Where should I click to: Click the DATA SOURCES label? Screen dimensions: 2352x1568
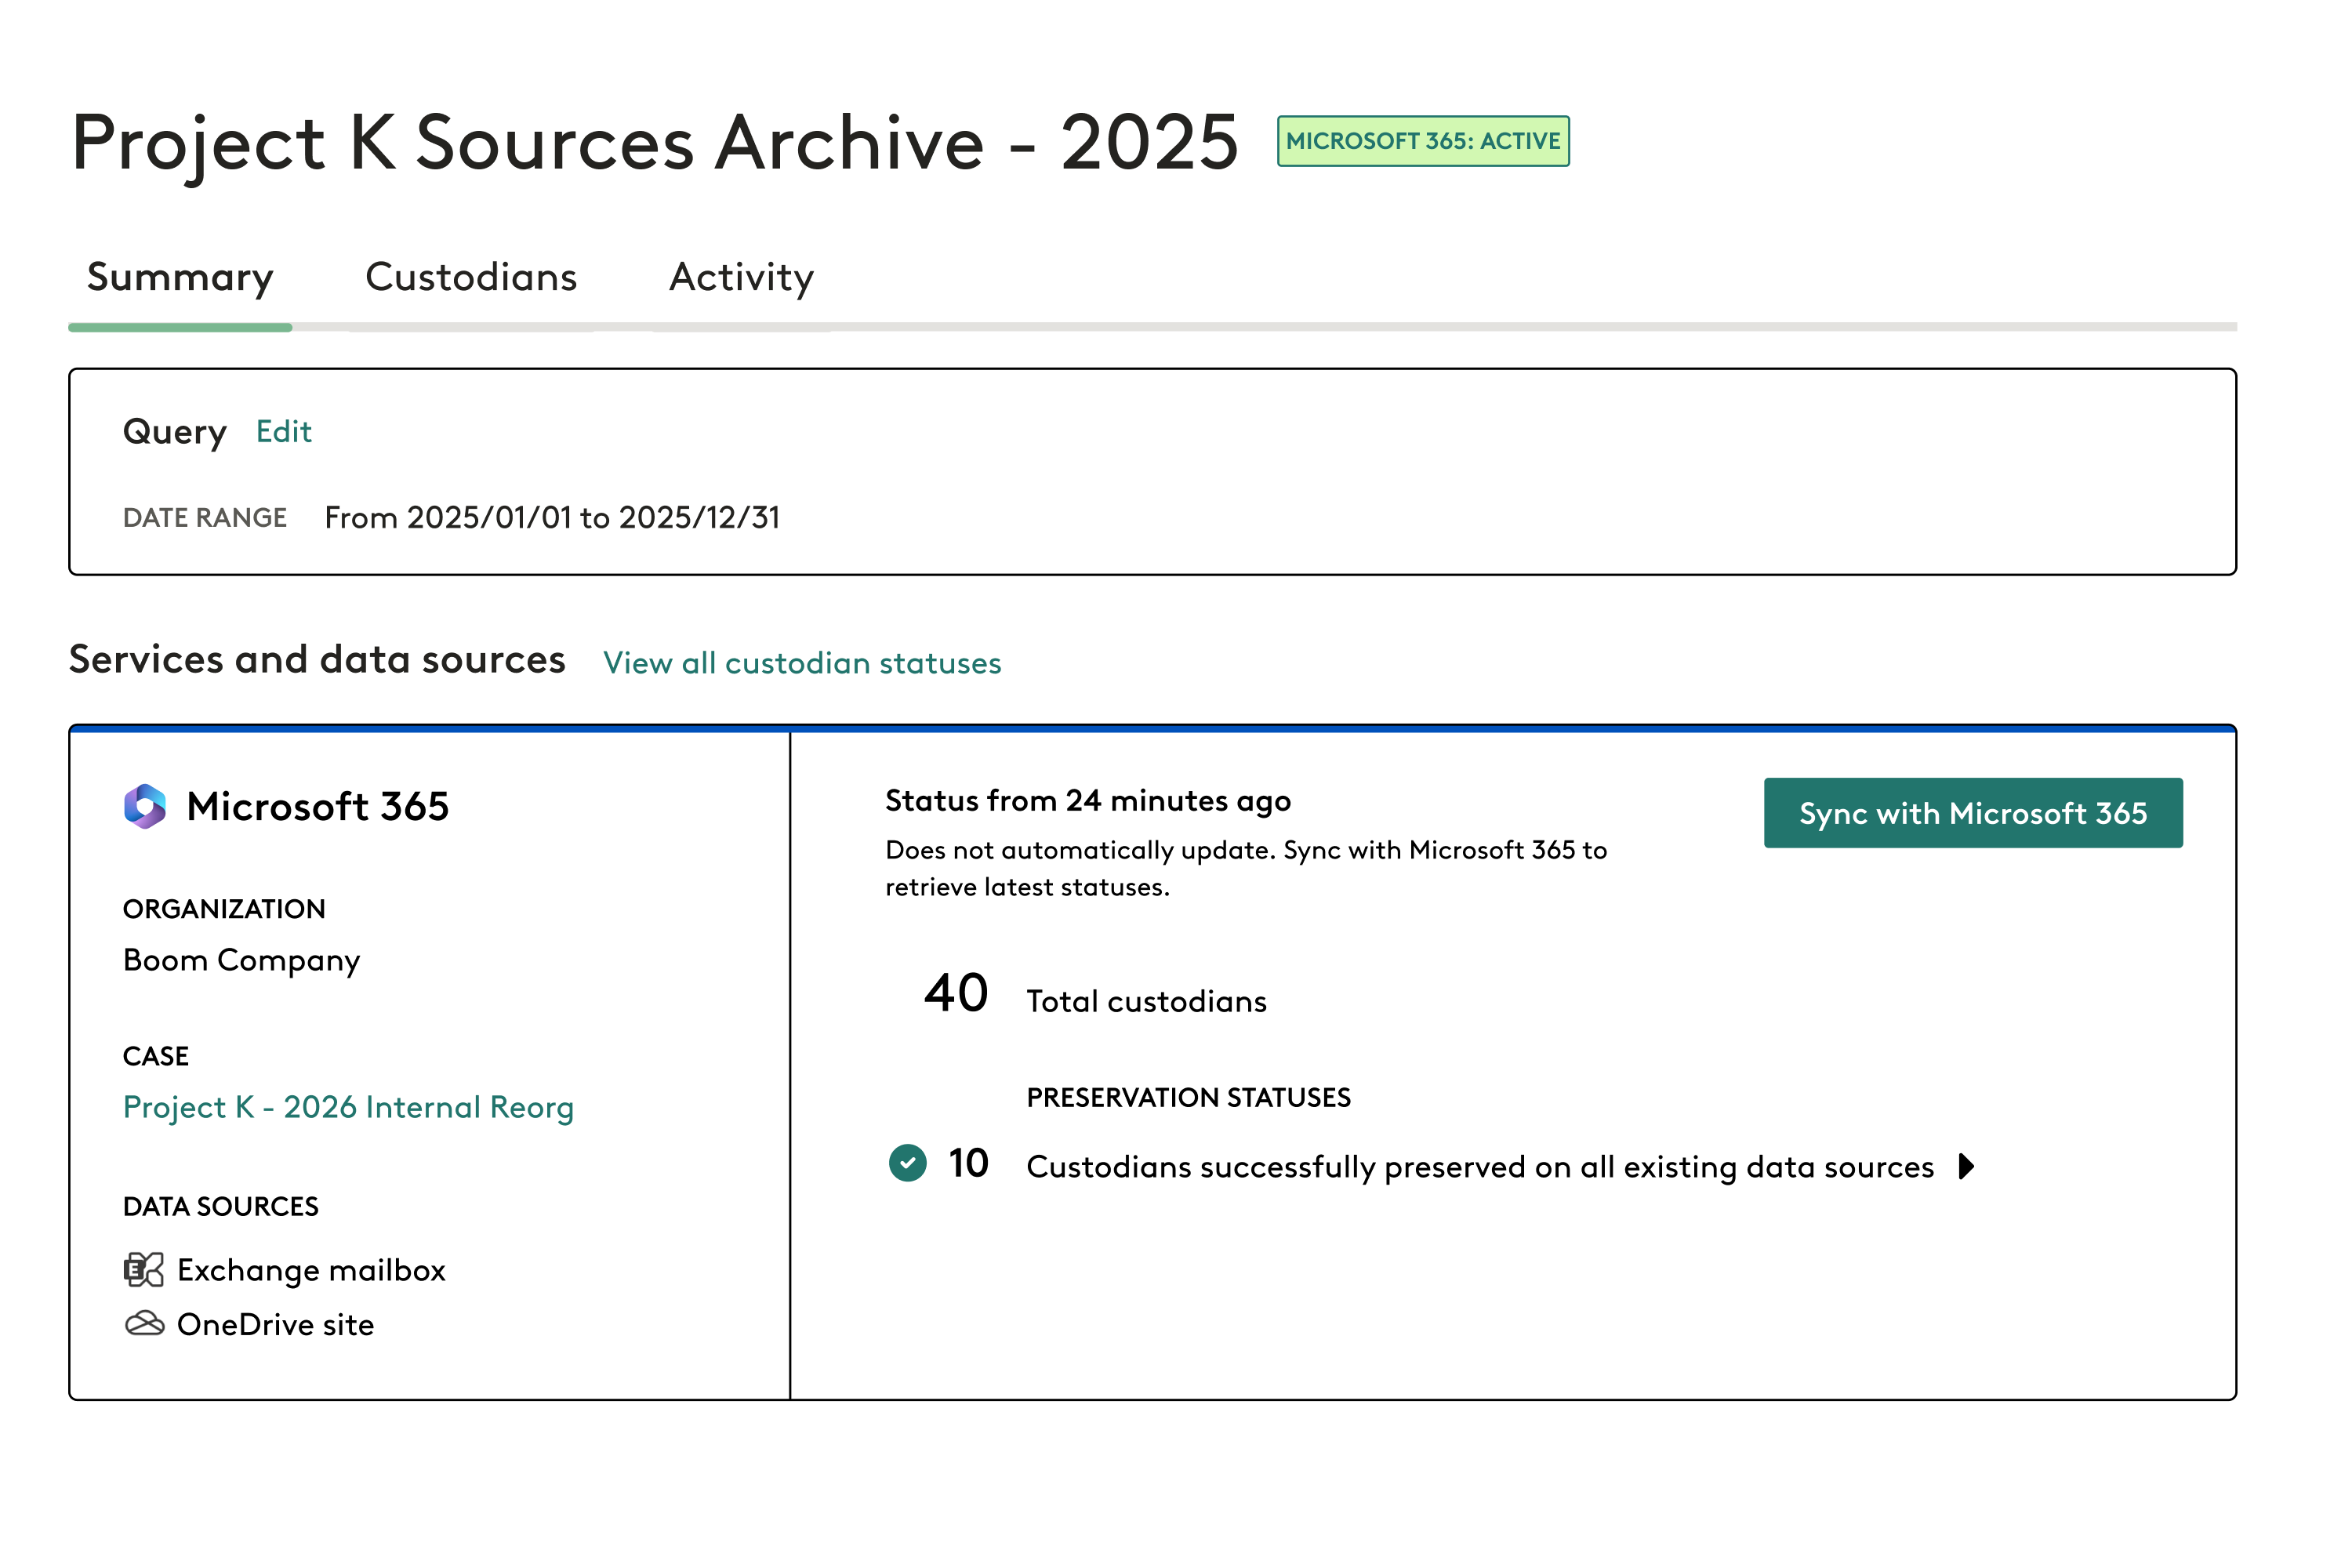[220, 1207]
